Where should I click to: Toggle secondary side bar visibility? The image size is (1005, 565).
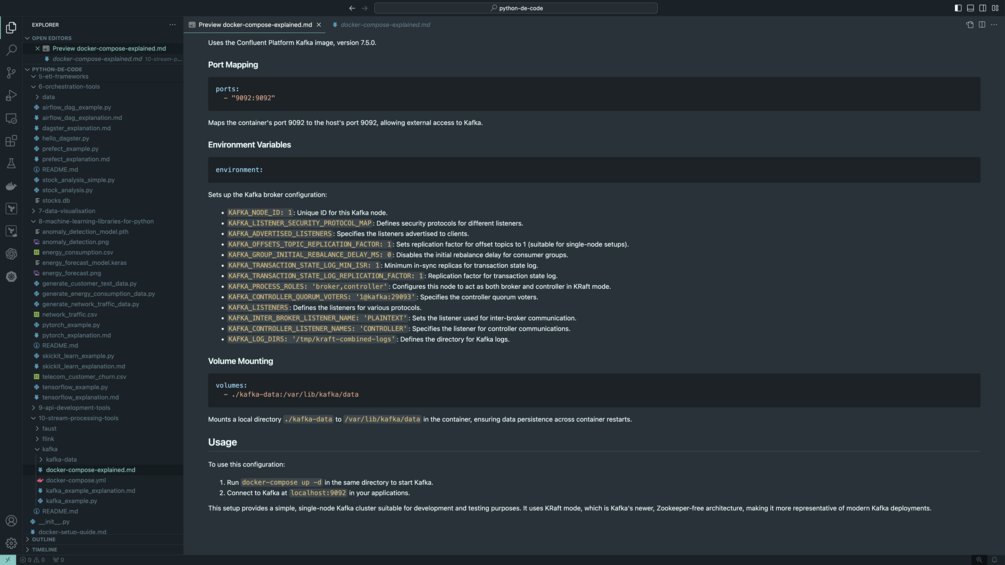click(x=982, y=8)
